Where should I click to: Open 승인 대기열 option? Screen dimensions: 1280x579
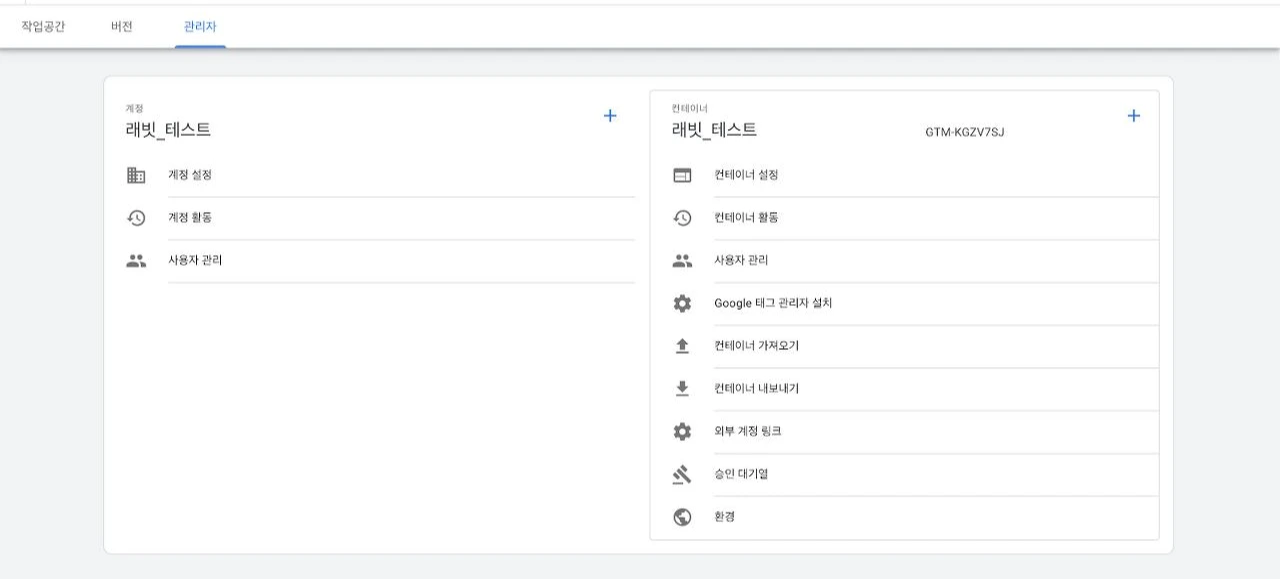(741, 474)
